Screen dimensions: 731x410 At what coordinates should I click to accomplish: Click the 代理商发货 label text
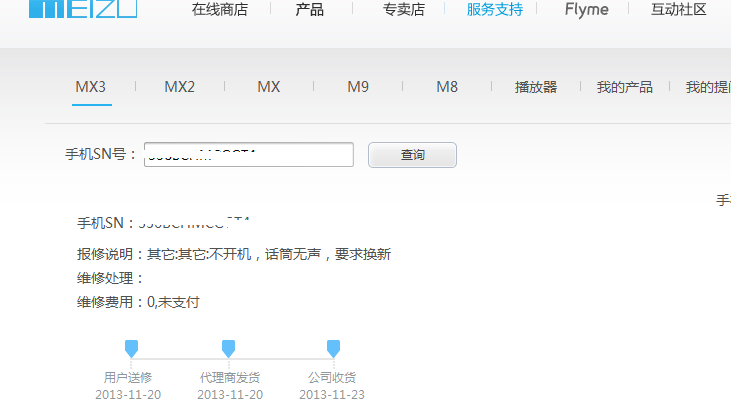(x=230, y=377)
